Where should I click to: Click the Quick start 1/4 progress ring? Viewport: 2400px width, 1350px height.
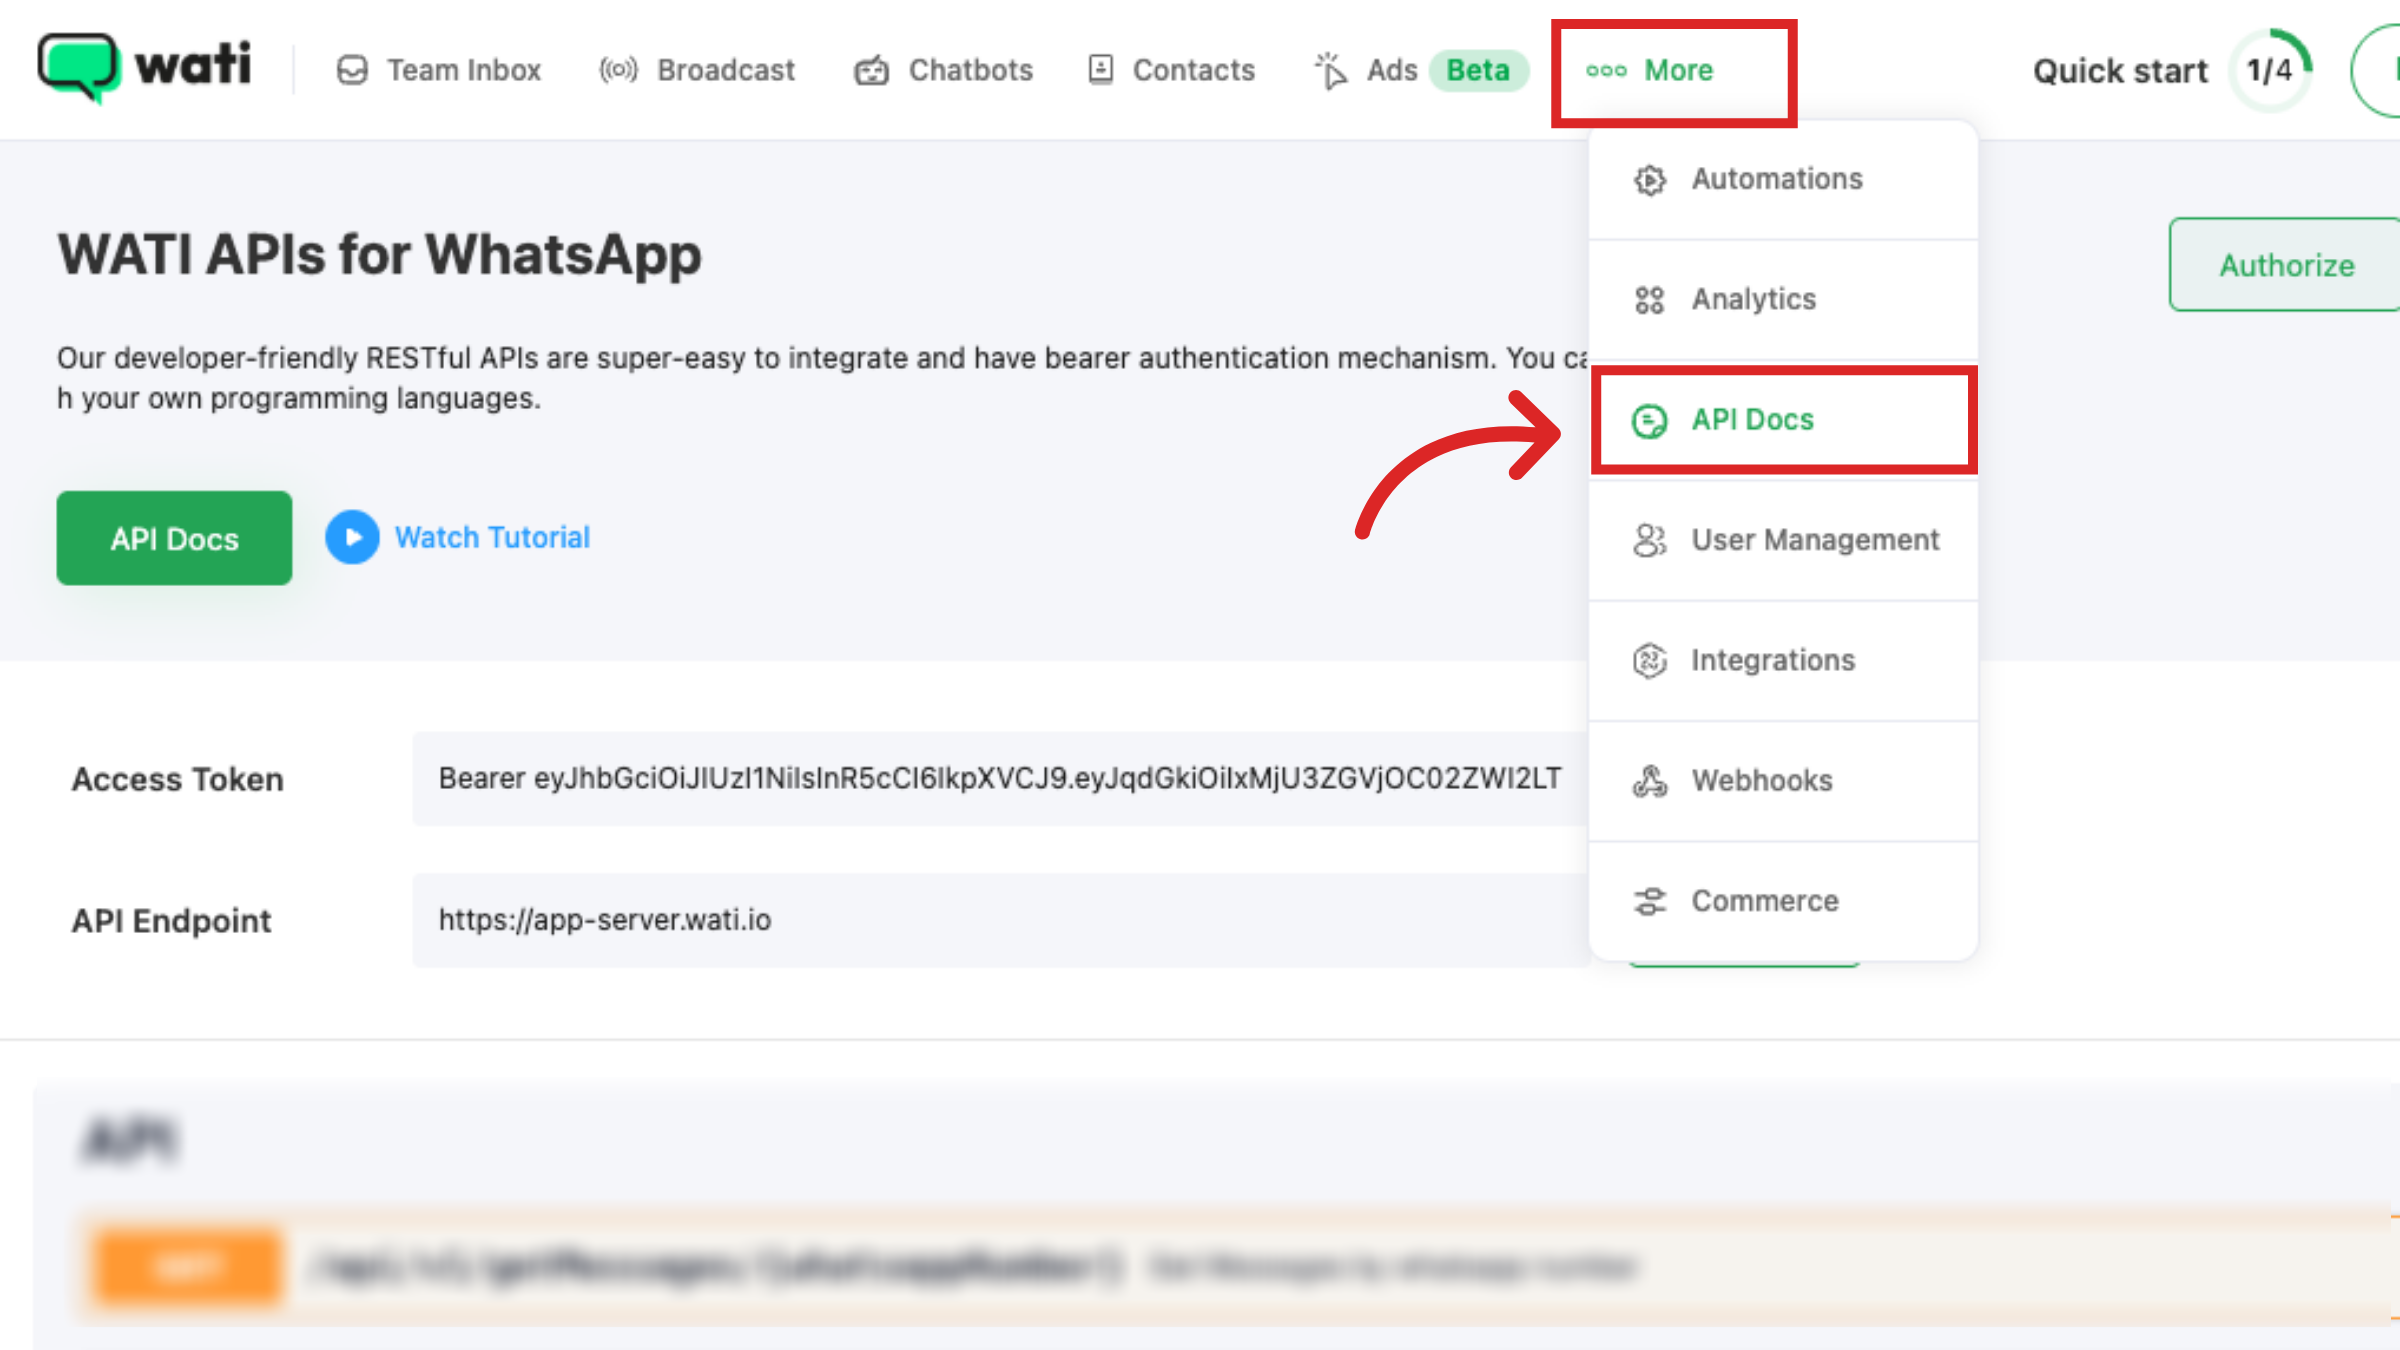coord(2270,70)
